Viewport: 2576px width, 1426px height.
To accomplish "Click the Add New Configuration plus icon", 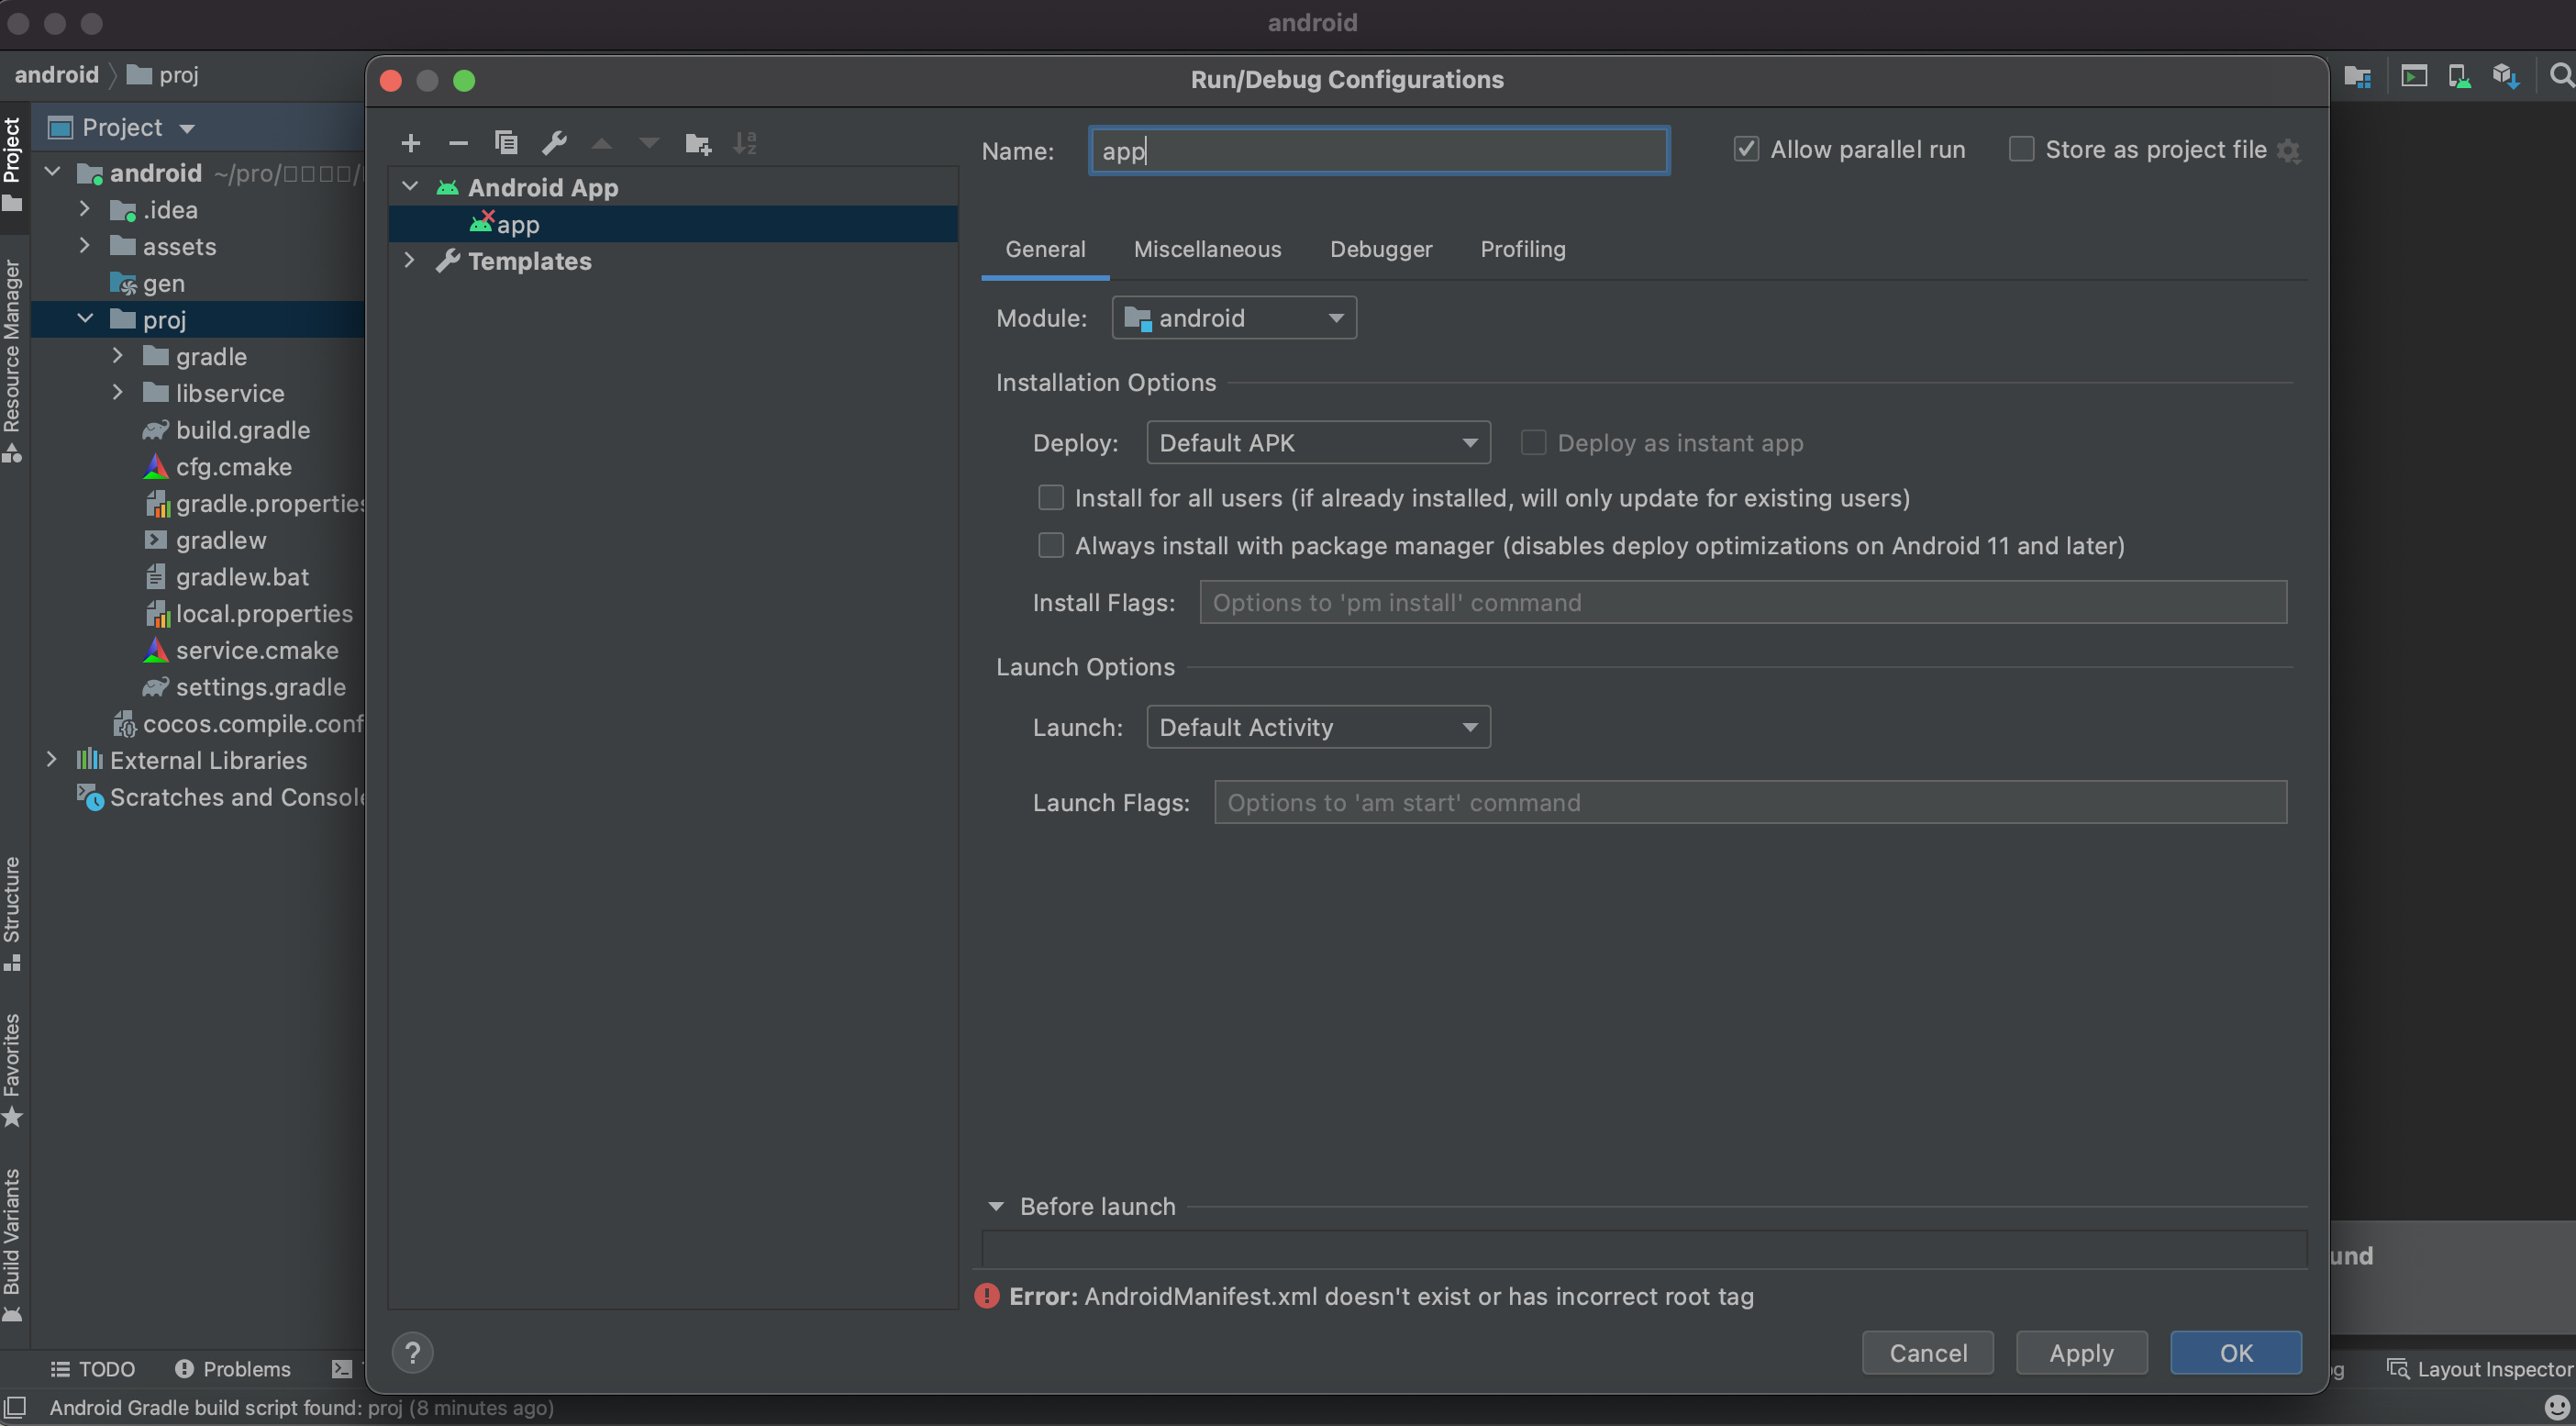I will 410,143.
